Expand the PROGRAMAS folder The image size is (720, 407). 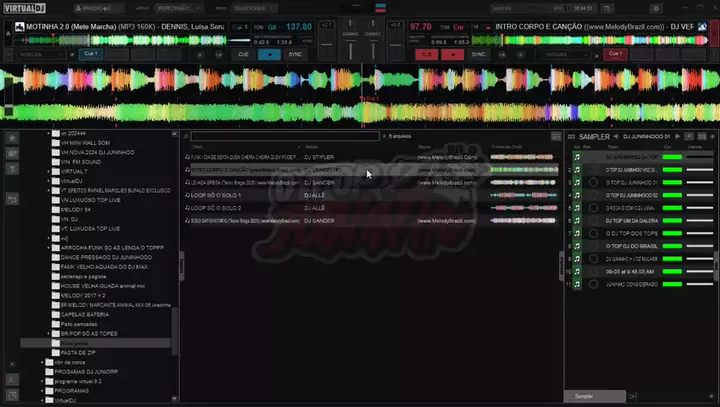[x=42, y=391]
